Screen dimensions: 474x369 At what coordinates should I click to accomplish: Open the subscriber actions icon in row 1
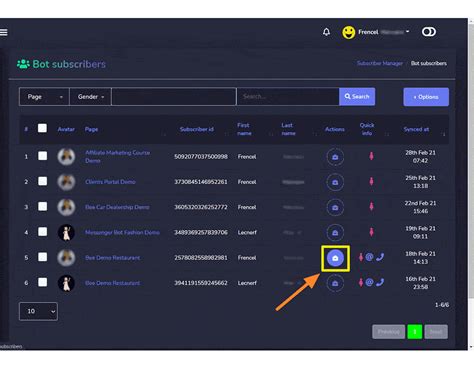pyautogui.click(x=335, y=157)
